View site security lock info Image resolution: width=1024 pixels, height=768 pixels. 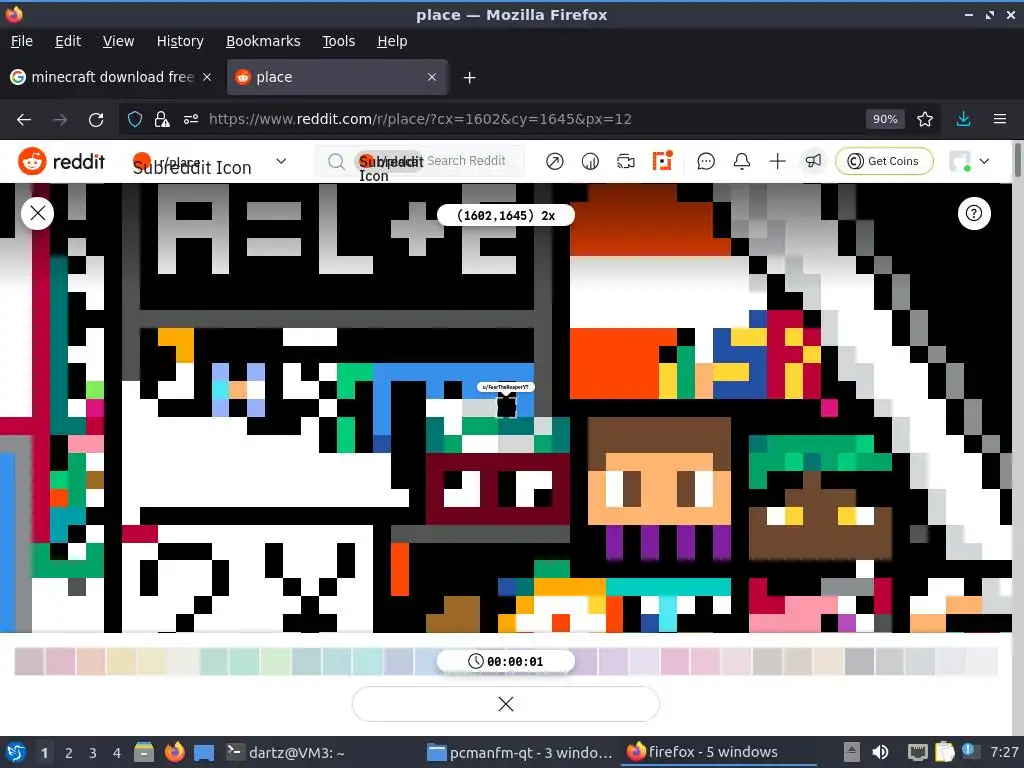(162, 120)
